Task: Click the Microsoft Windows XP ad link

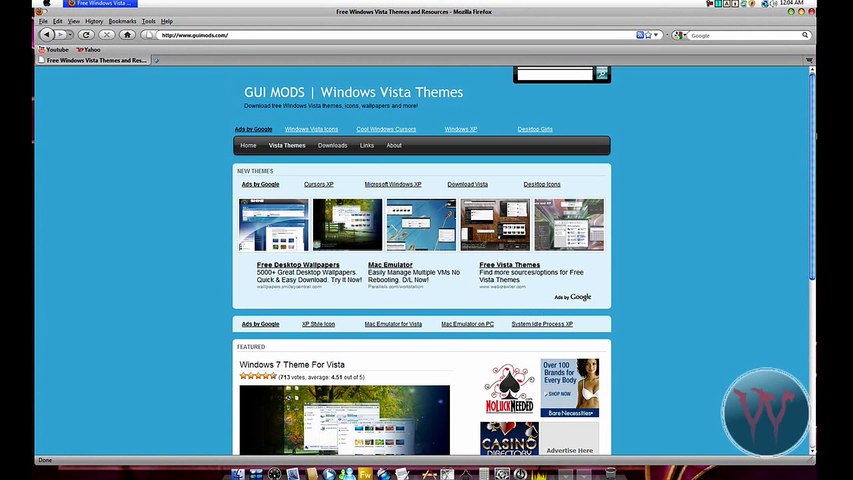Action: pyautogui.click(x=393, y=184)
